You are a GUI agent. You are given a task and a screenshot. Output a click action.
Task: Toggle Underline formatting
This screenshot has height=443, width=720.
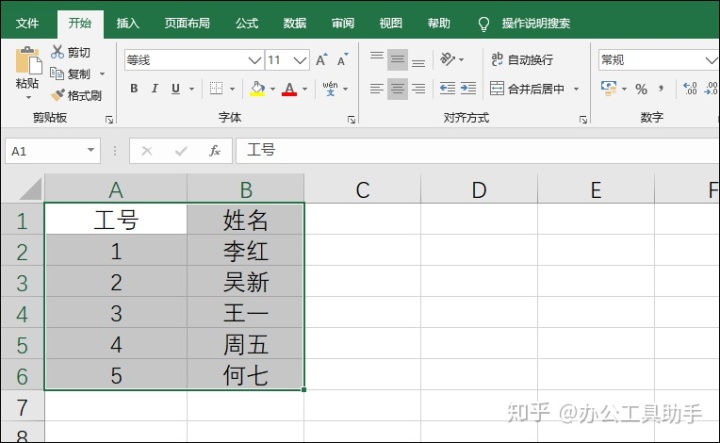[175, 88]
